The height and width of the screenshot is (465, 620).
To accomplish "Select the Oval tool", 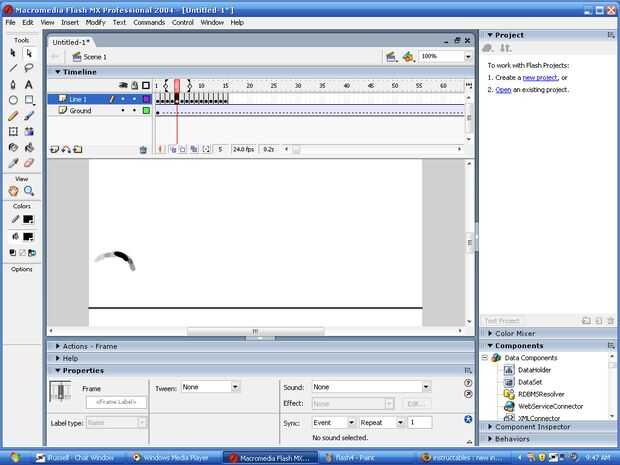I will pos(13,100).
